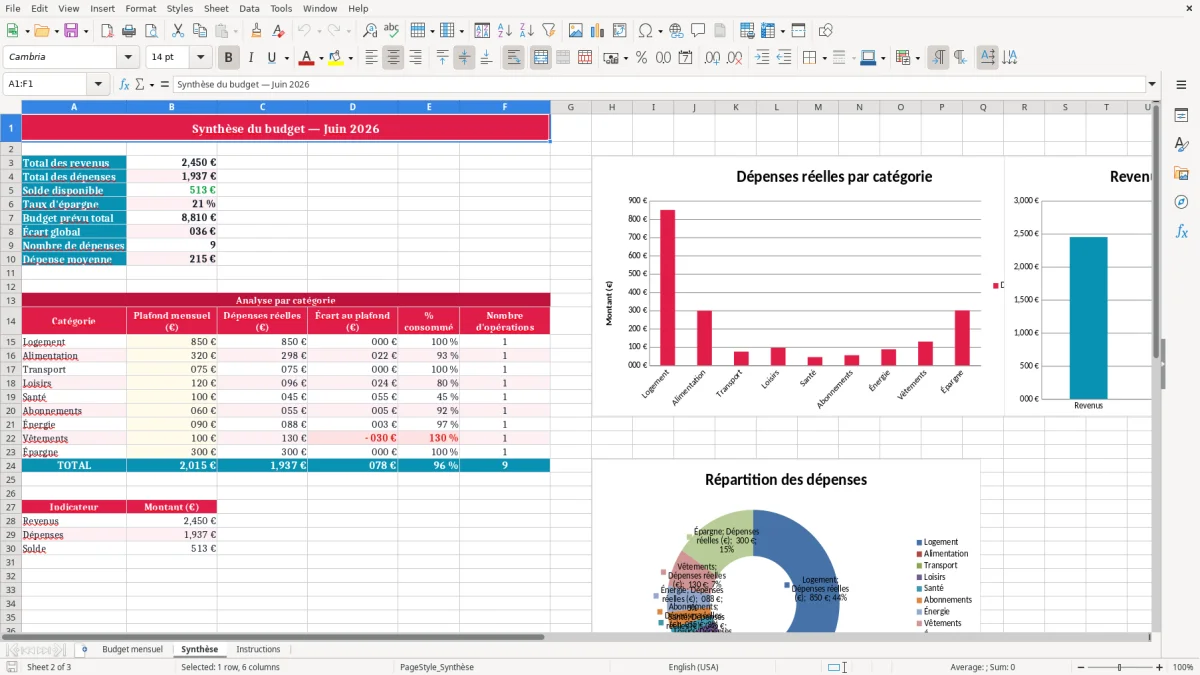Viewport: 1200px width, 675px height.
Task: Open Print Preview from toolbar
Action: [151, 31]
